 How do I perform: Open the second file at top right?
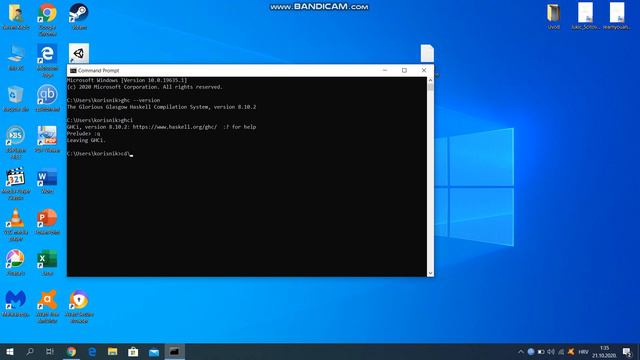[x=585, y=16]
